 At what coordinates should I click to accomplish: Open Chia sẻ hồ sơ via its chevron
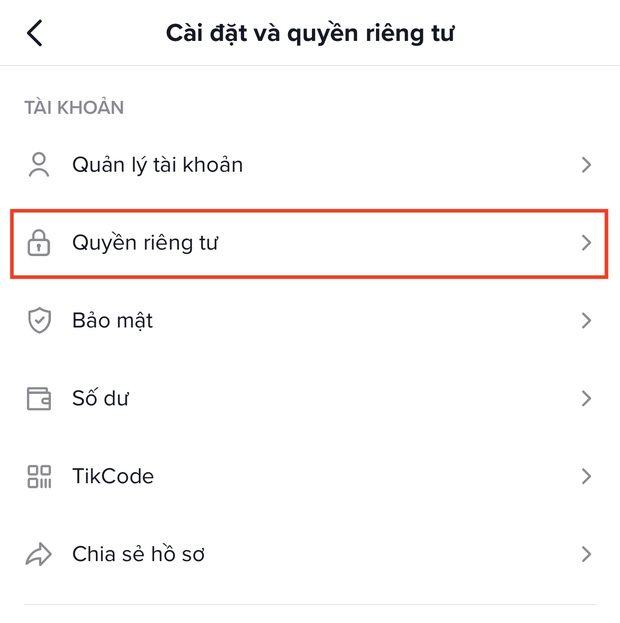coord(586,554)
